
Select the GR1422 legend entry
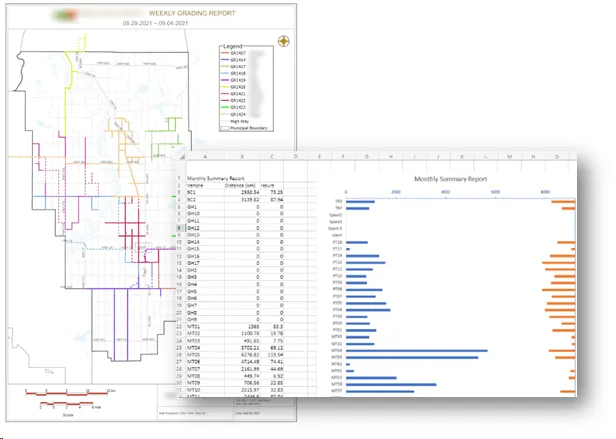(233, 101)
